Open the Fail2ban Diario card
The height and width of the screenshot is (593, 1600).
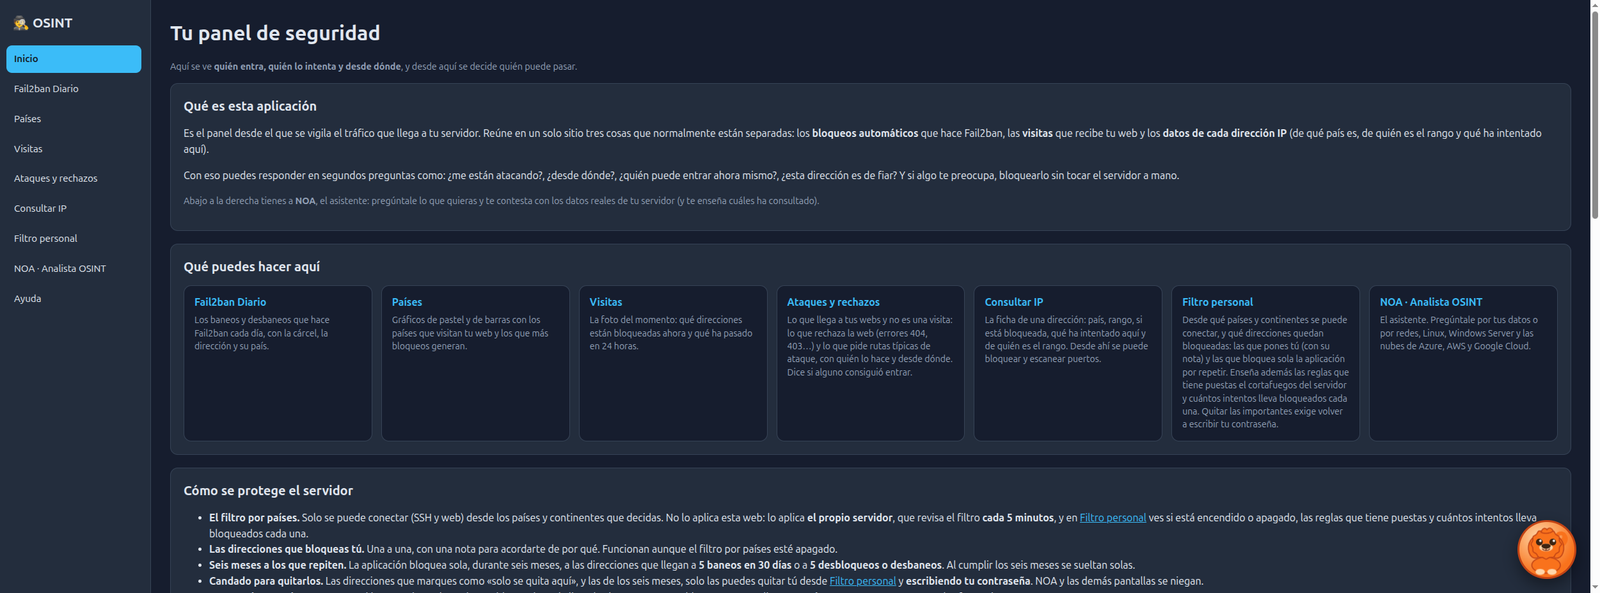click(277, 363)
